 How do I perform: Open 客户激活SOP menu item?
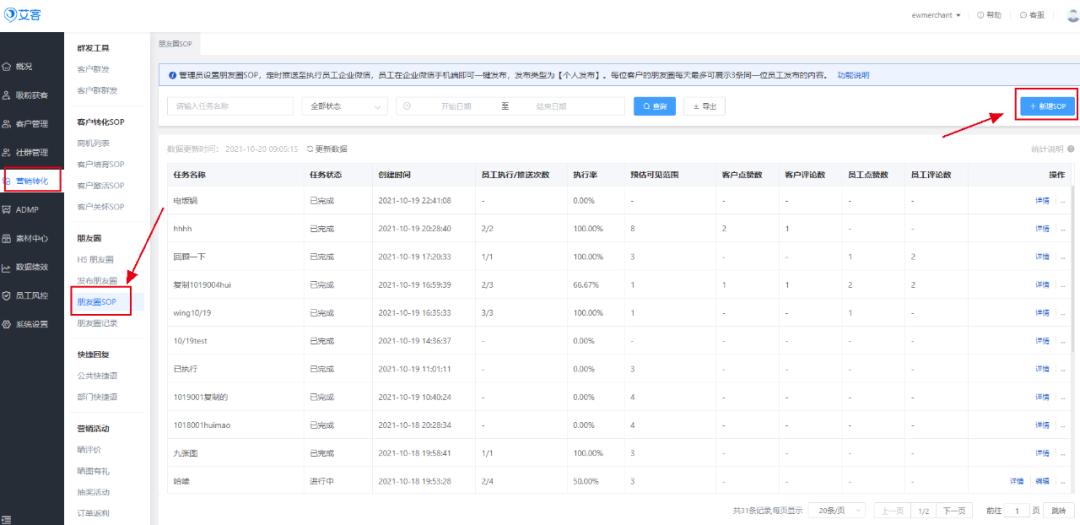pyautogui.click(x=100, y=185)
